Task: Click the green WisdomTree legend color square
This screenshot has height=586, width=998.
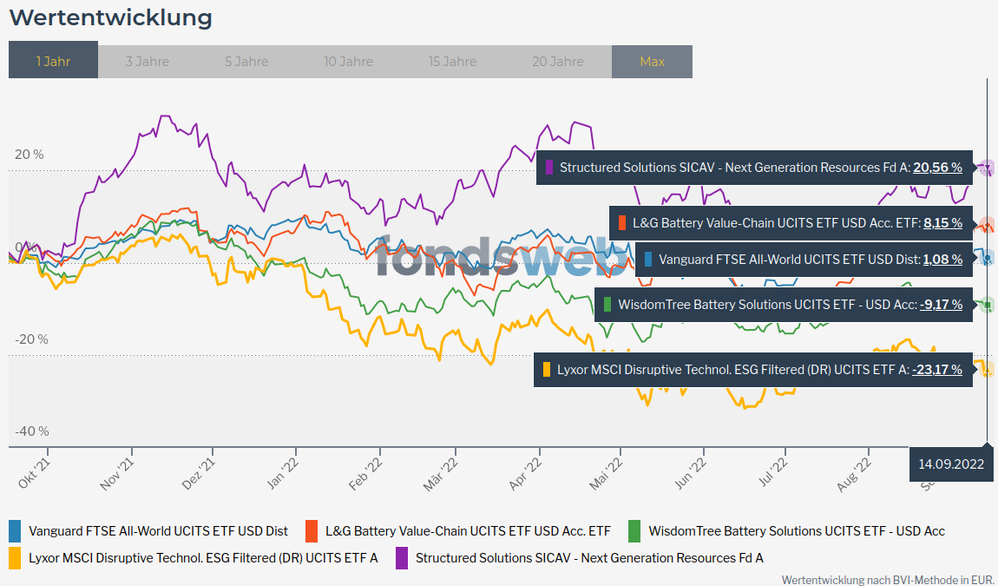Action: point(634,531)
